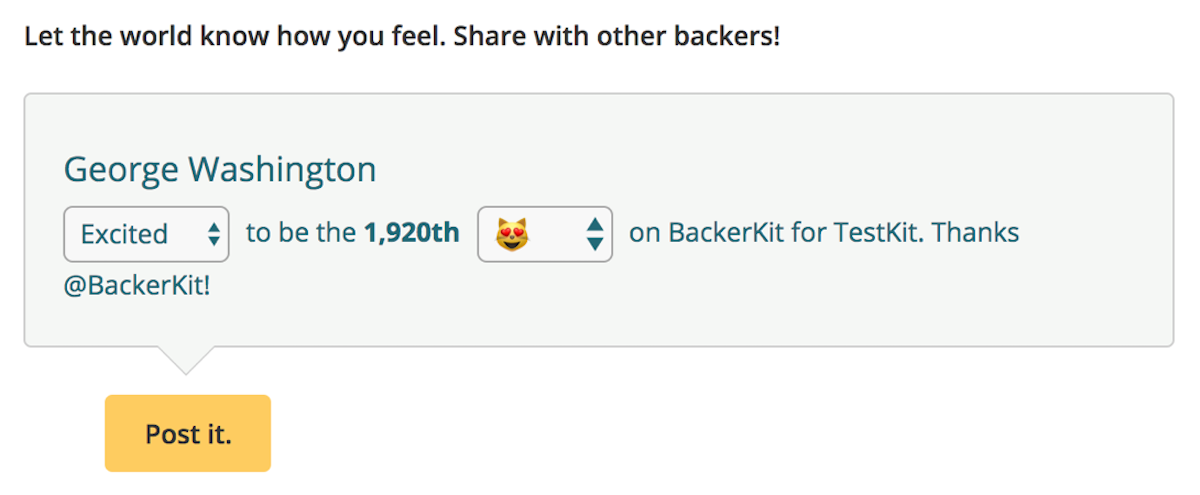Click the heart-eyes cat emoji icon
1200x495 pixels.
coord(512,234)
